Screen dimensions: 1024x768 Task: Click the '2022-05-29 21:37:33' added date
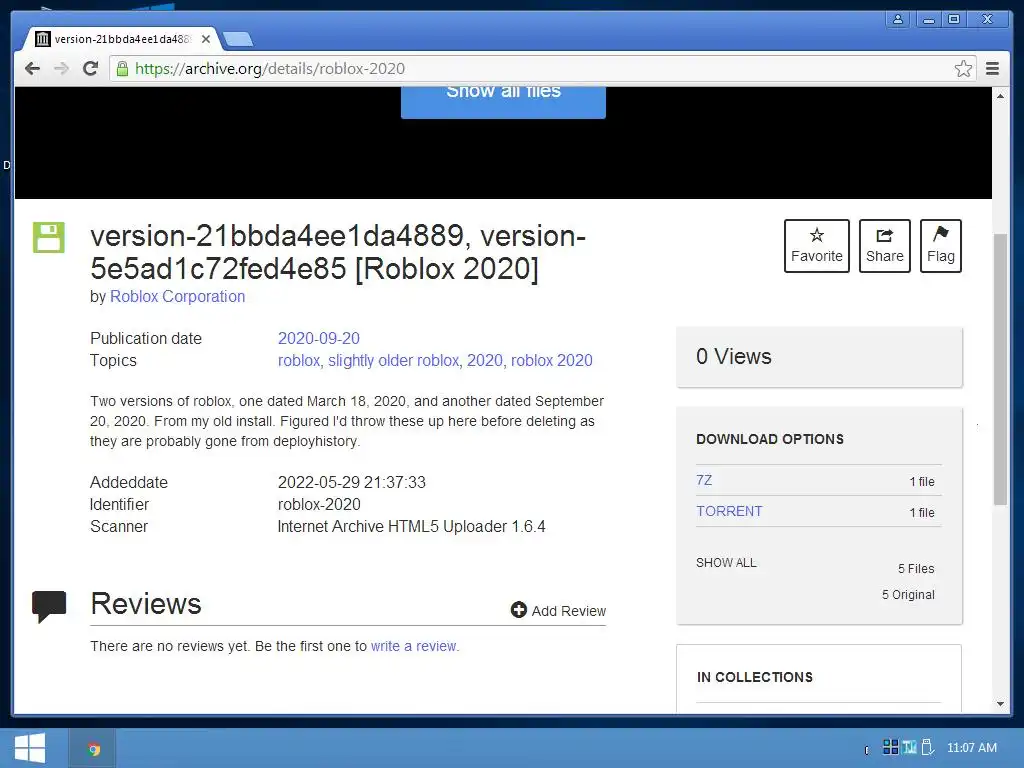[351, 482]
